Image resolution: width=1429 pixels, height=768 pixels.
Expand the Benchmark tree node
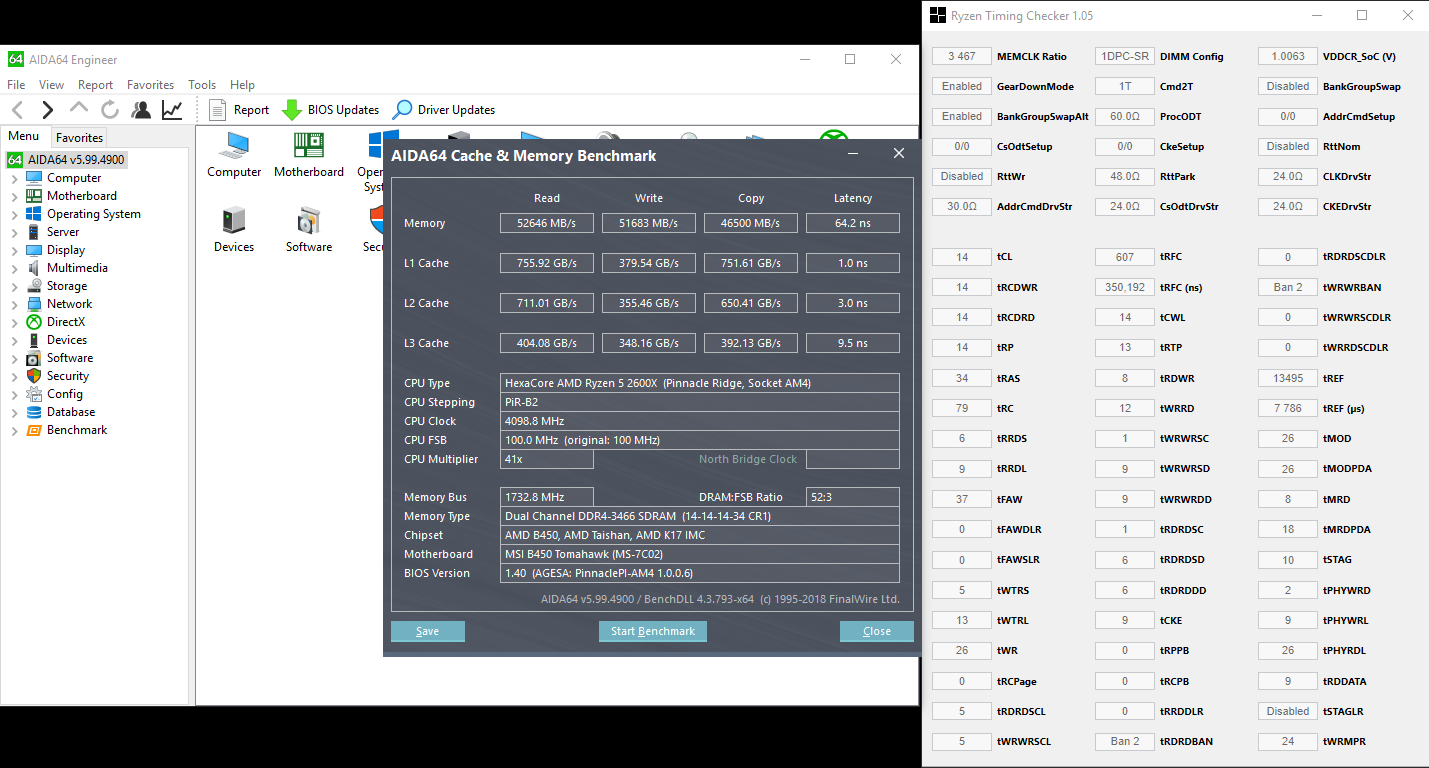click(14, 430)
